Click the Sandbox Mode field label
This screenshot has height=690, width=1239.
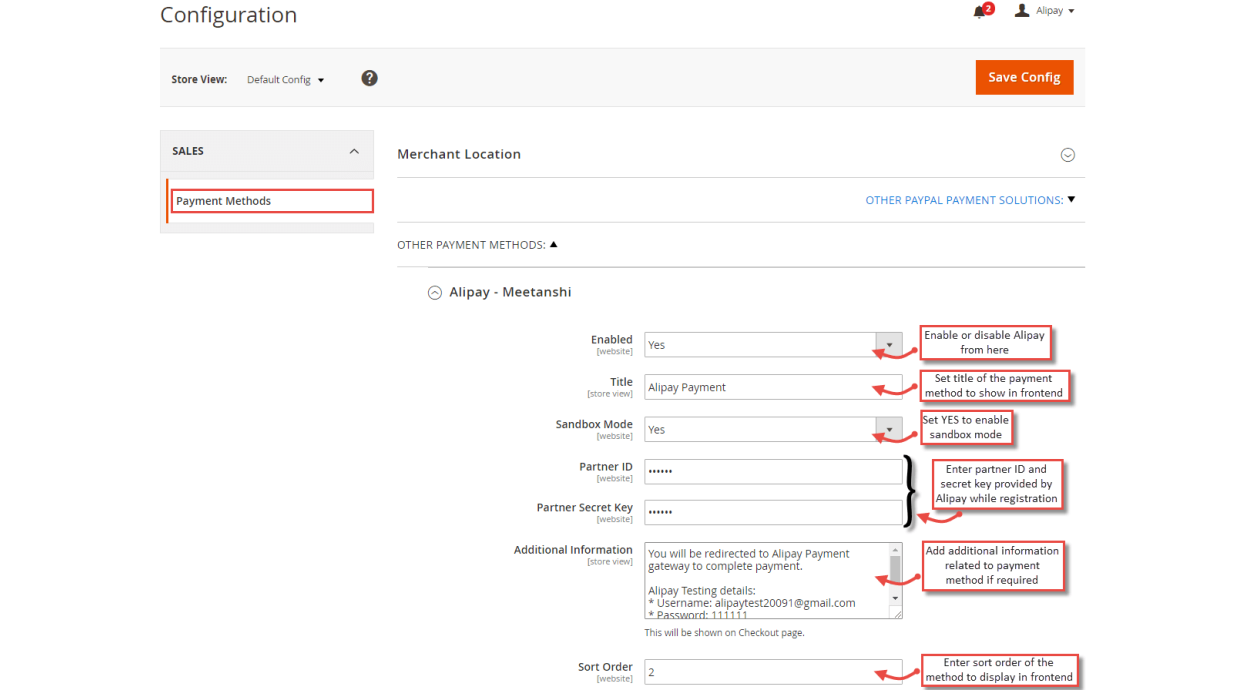[594, 424]
